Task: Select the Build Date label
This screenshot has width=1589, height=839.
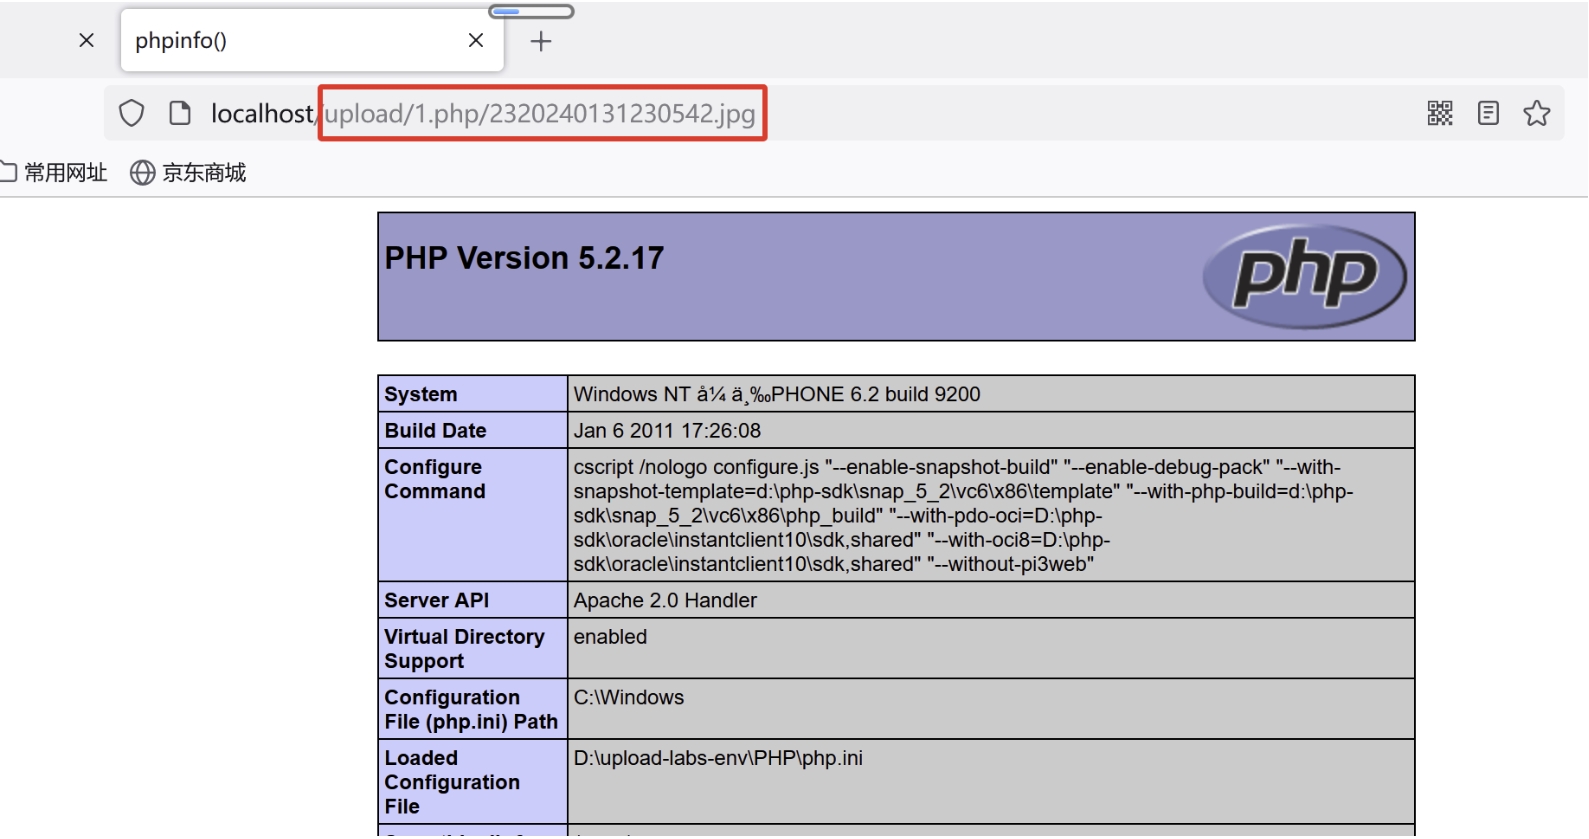Action: tap(436, 430)
